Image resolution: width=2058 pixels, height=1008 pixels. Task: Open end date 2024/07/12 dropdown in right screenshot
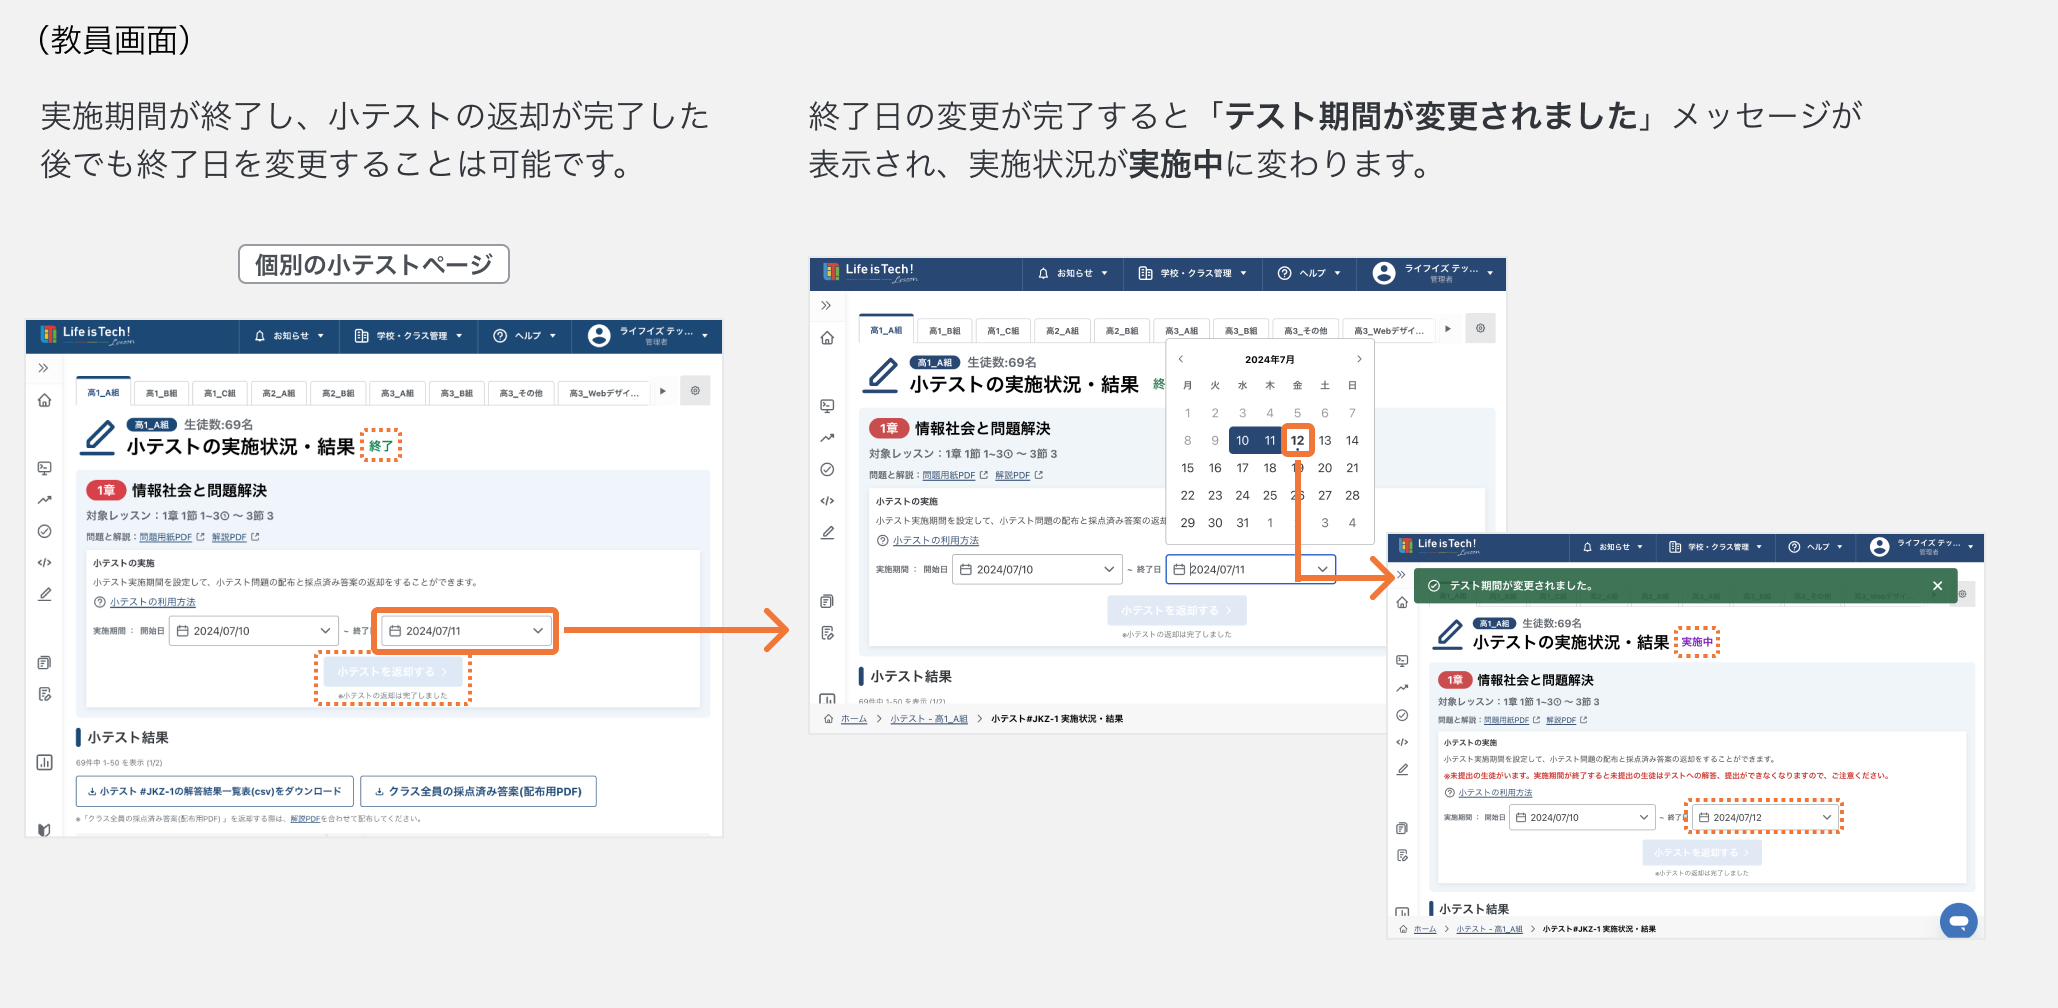click(x=1764, y=817)
